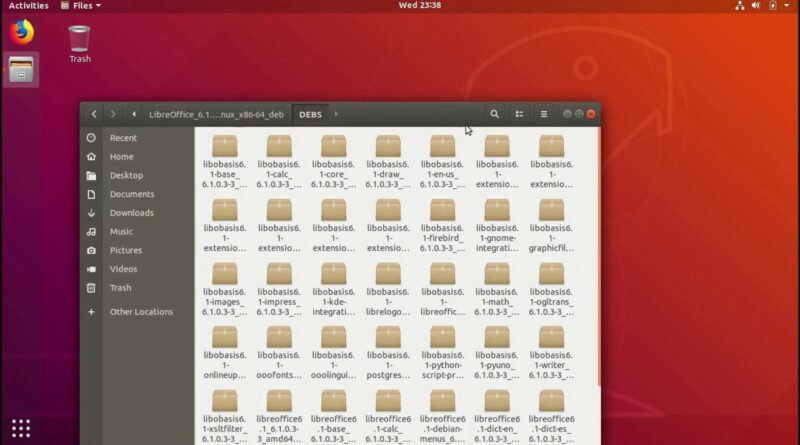Select the libobasis6.1-images package file

pyautogui.click(x=224, y=289)
